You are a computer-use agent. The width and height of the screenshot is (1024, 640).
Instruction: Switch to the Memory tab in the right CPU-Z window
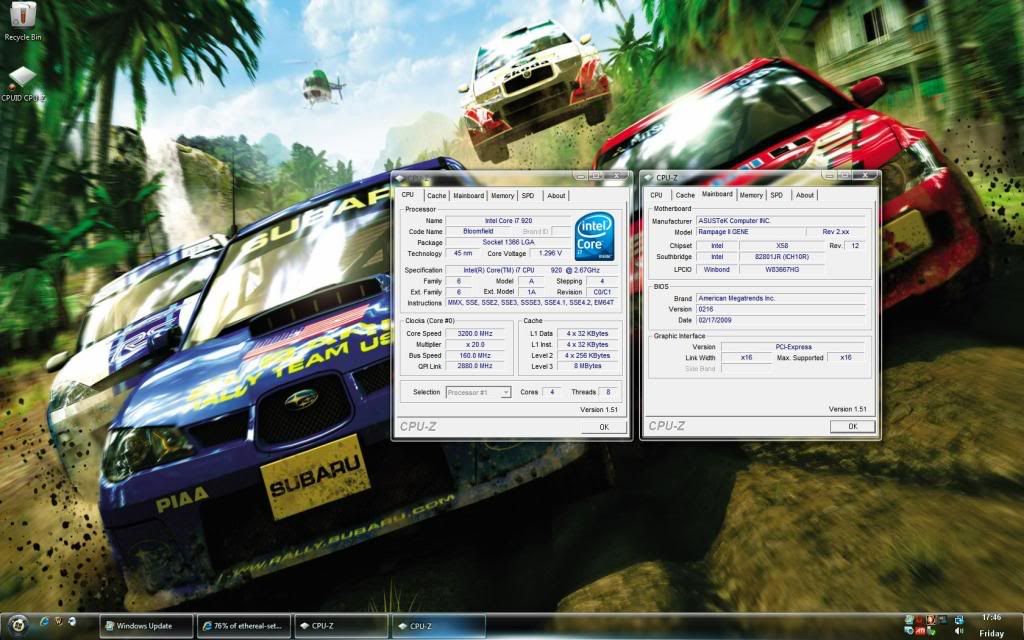point(751,195)
